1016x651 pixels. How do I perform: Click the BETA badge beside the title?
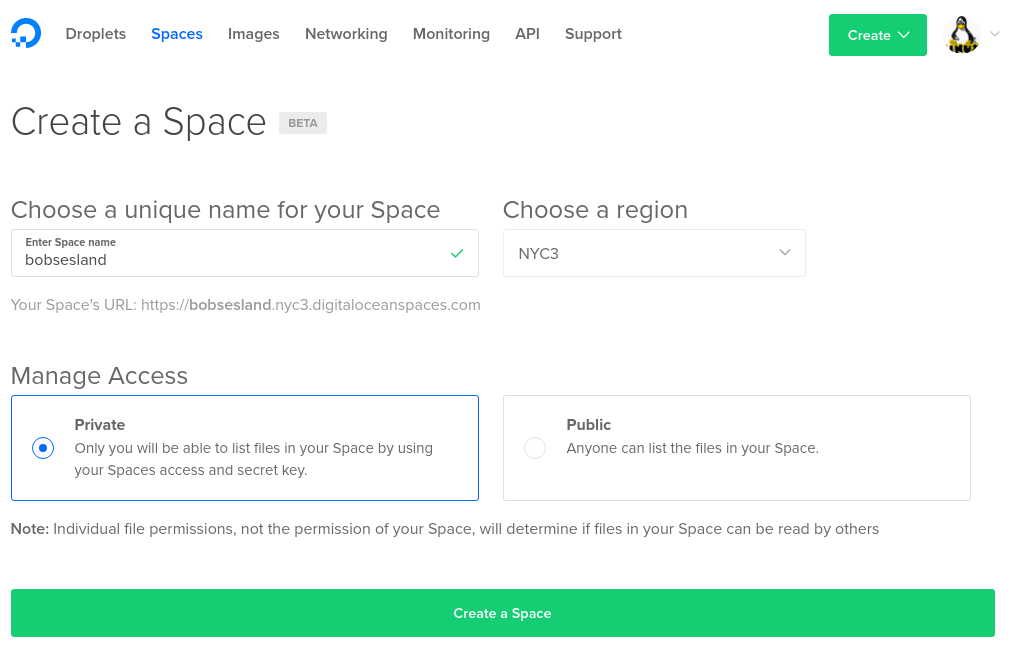pyautogui.click(x=303, y=123)
